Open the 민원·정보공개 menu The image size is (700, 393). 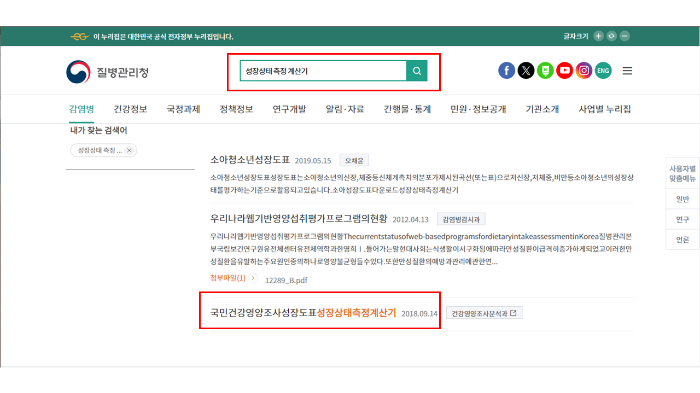(478, 109)
